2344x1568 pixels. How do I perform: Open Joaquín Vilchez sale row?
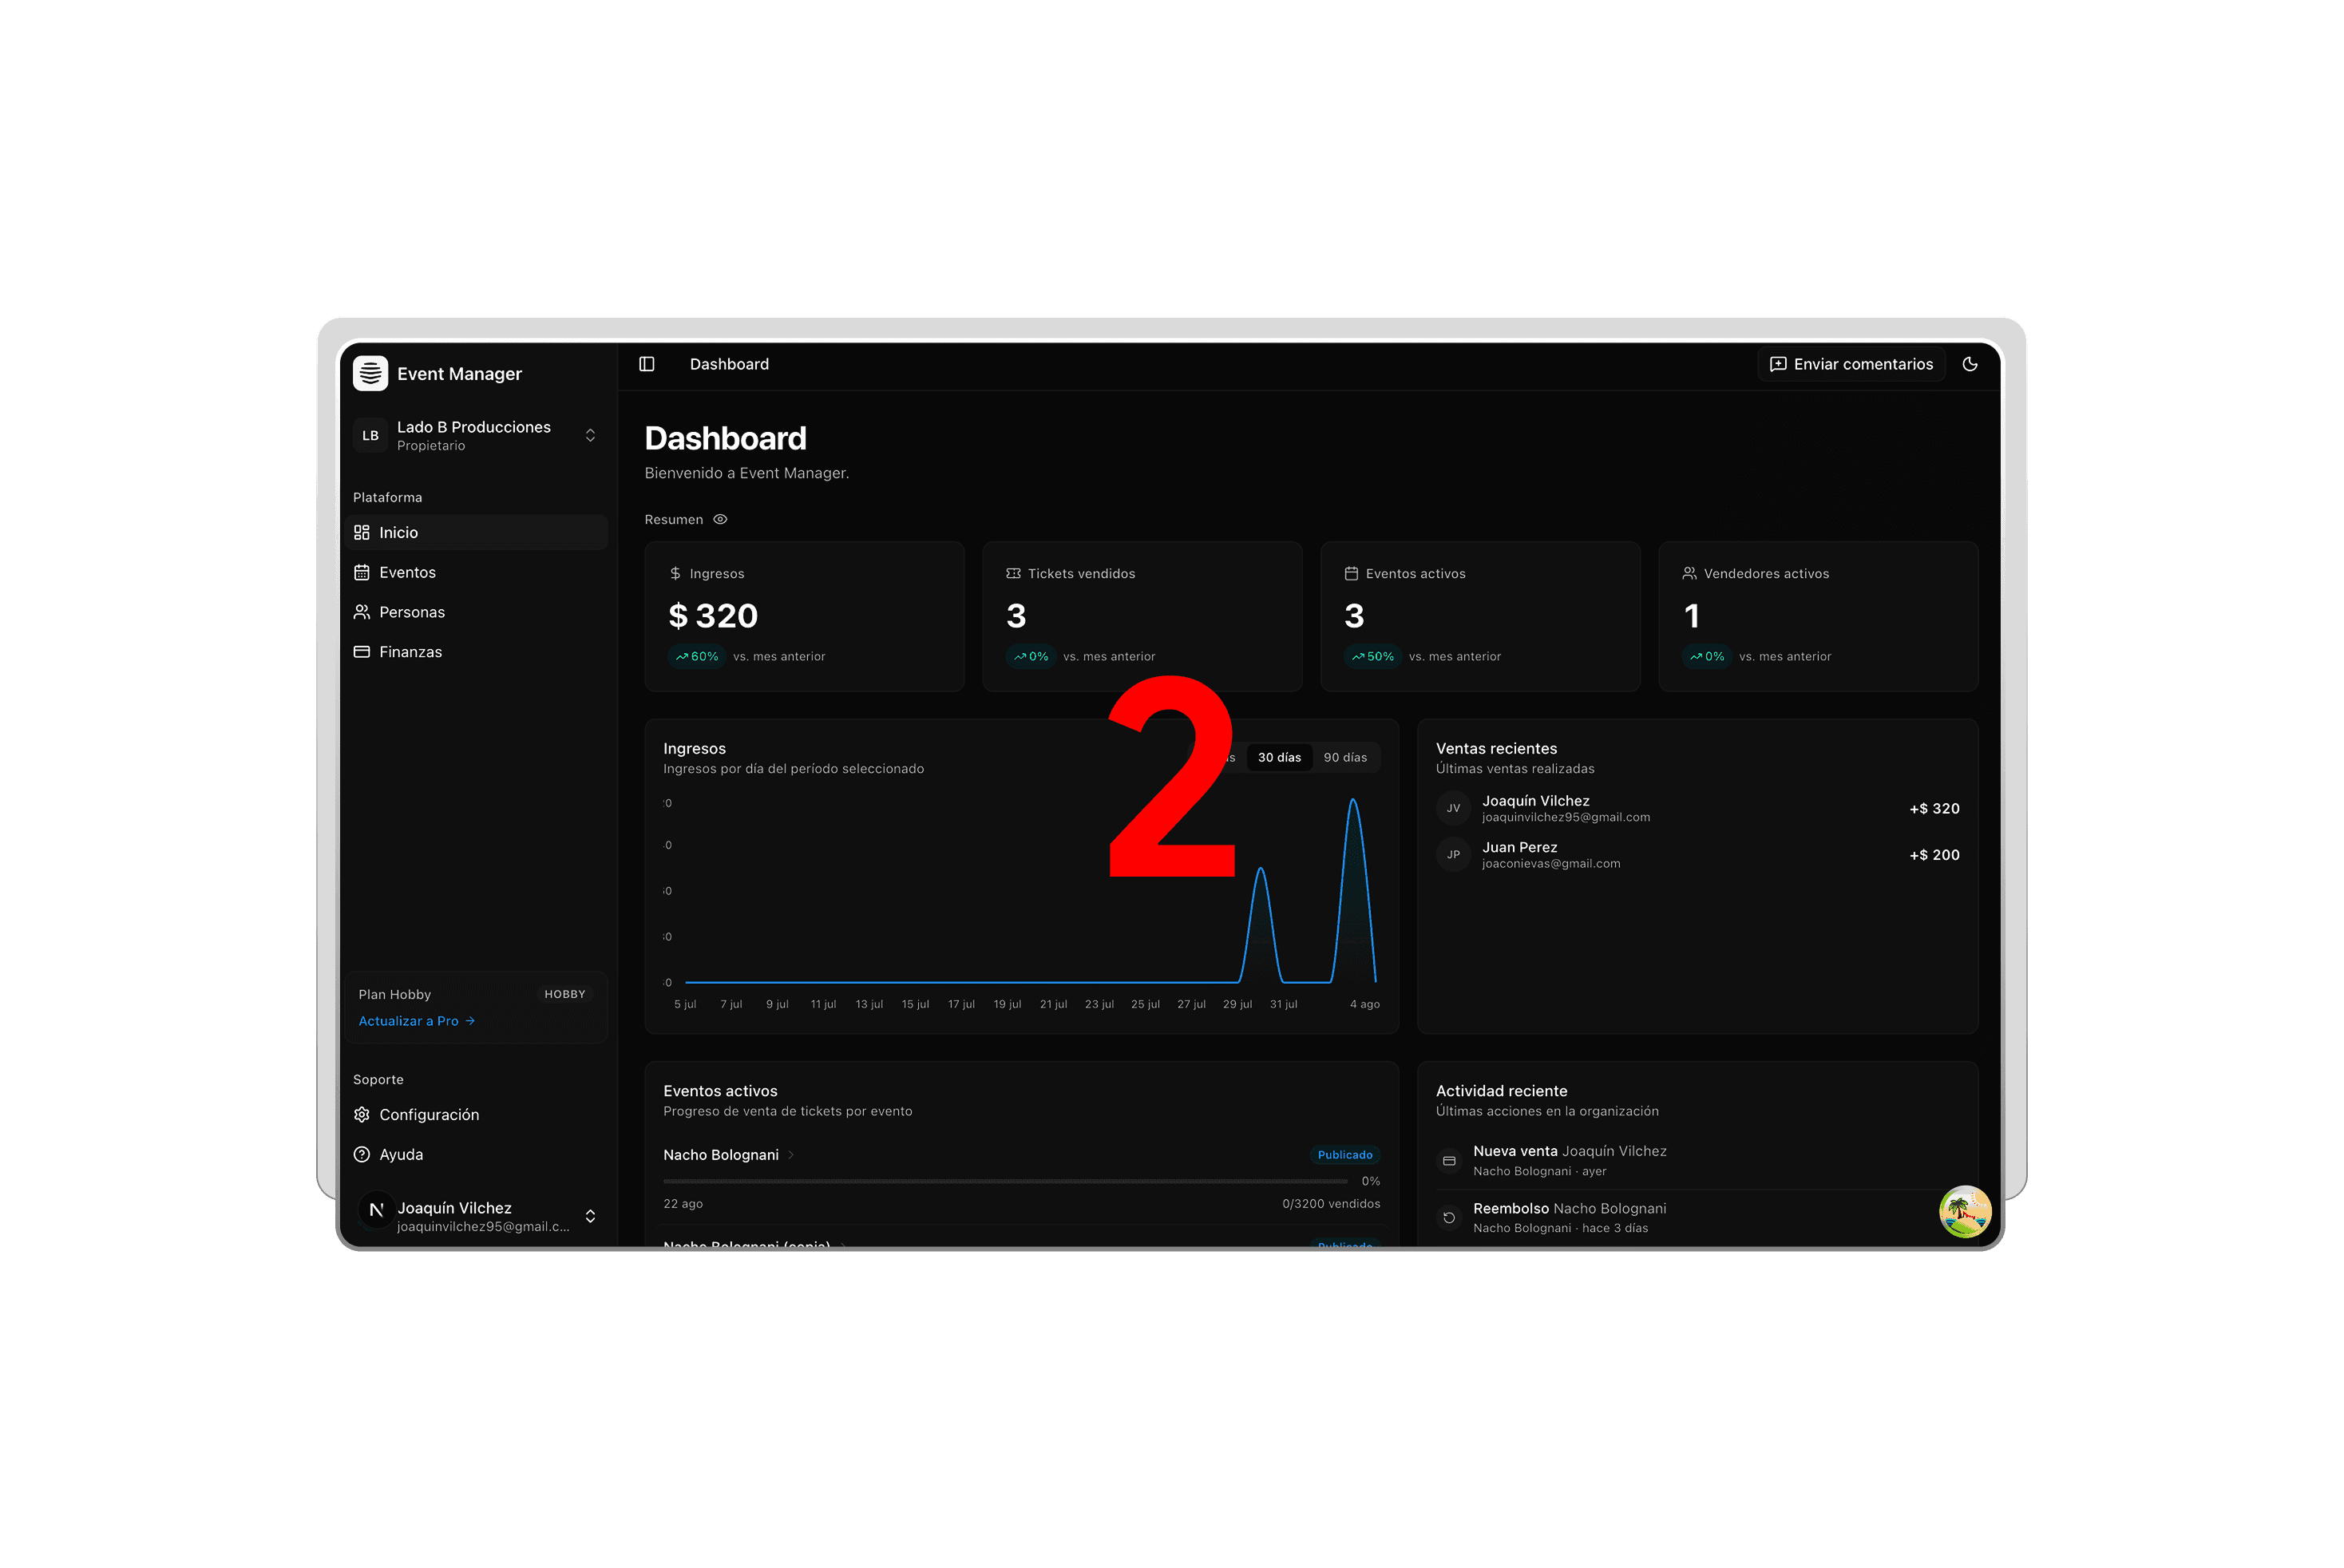(1697, 808)
